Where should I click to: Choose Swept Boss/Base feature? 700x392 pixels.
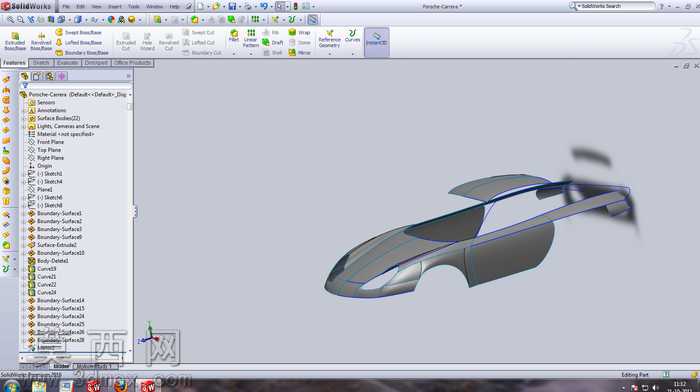(x=78, y=33)
